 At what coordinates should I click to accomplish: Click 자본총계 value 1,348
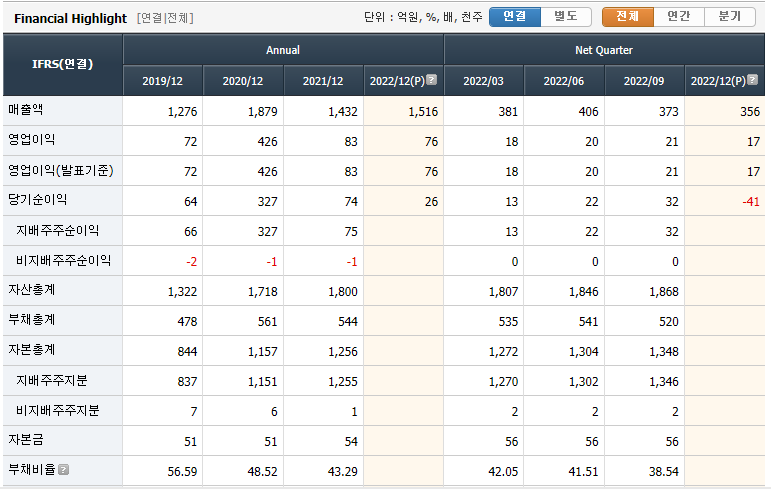point(664,352)
